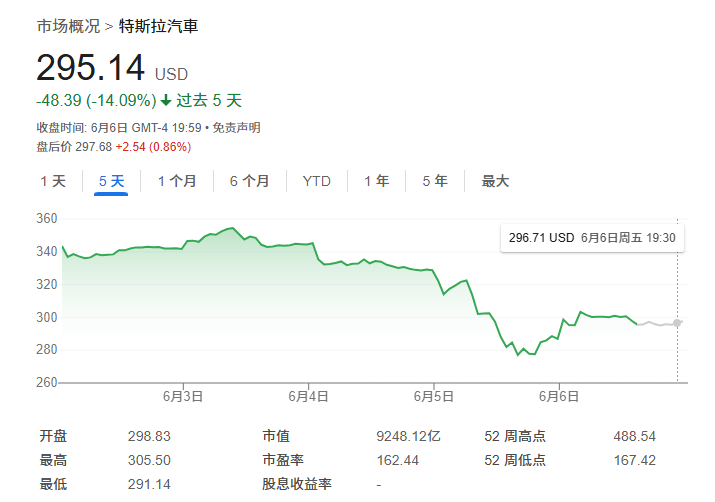
Task: Show the 1 年 chart range
Action: pyautogui.click(x=376, y=181)
